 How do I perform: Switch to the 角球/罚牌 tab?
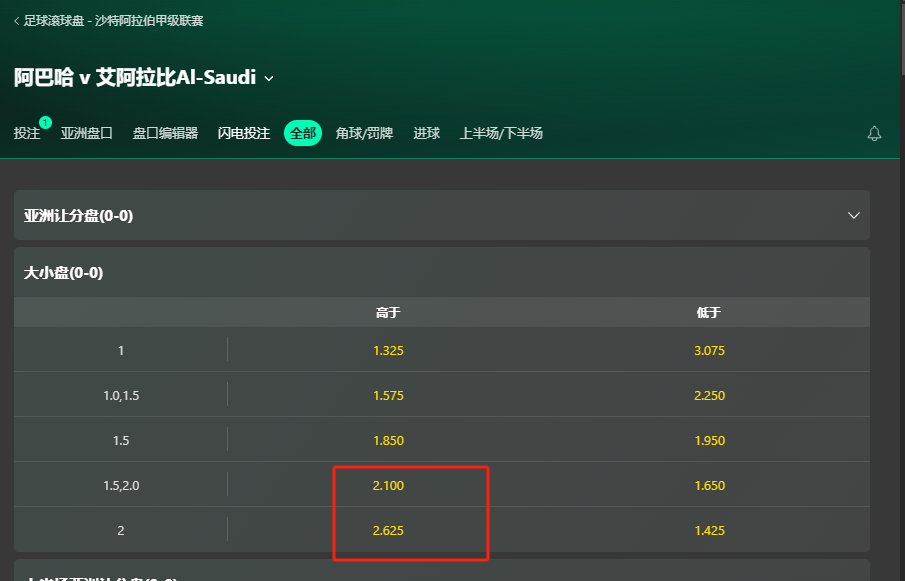pyautogui.click(x=364, y=133)
